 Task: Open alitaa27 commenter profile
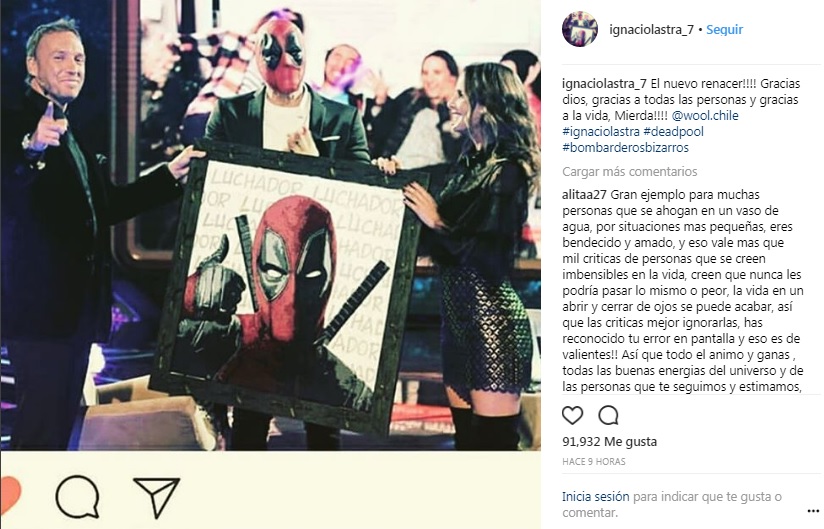[x=584, y=195]
